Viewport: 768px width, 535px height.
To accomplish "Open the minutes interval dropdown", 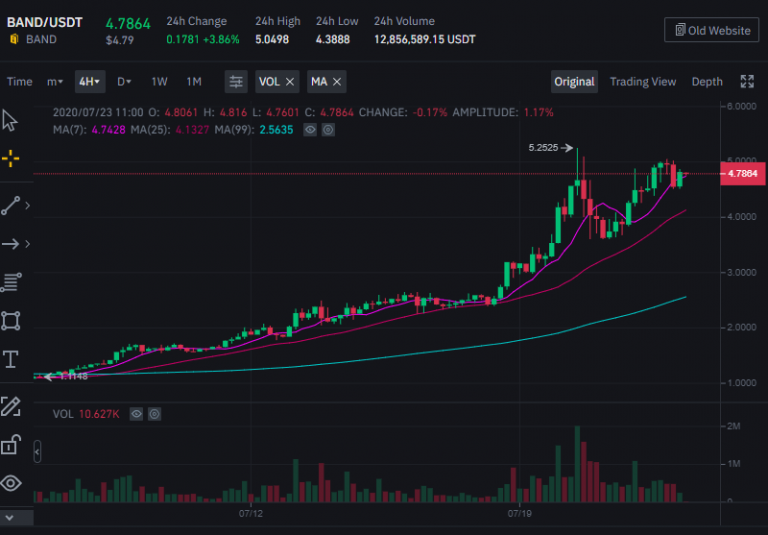I will (x=55, y=82).
